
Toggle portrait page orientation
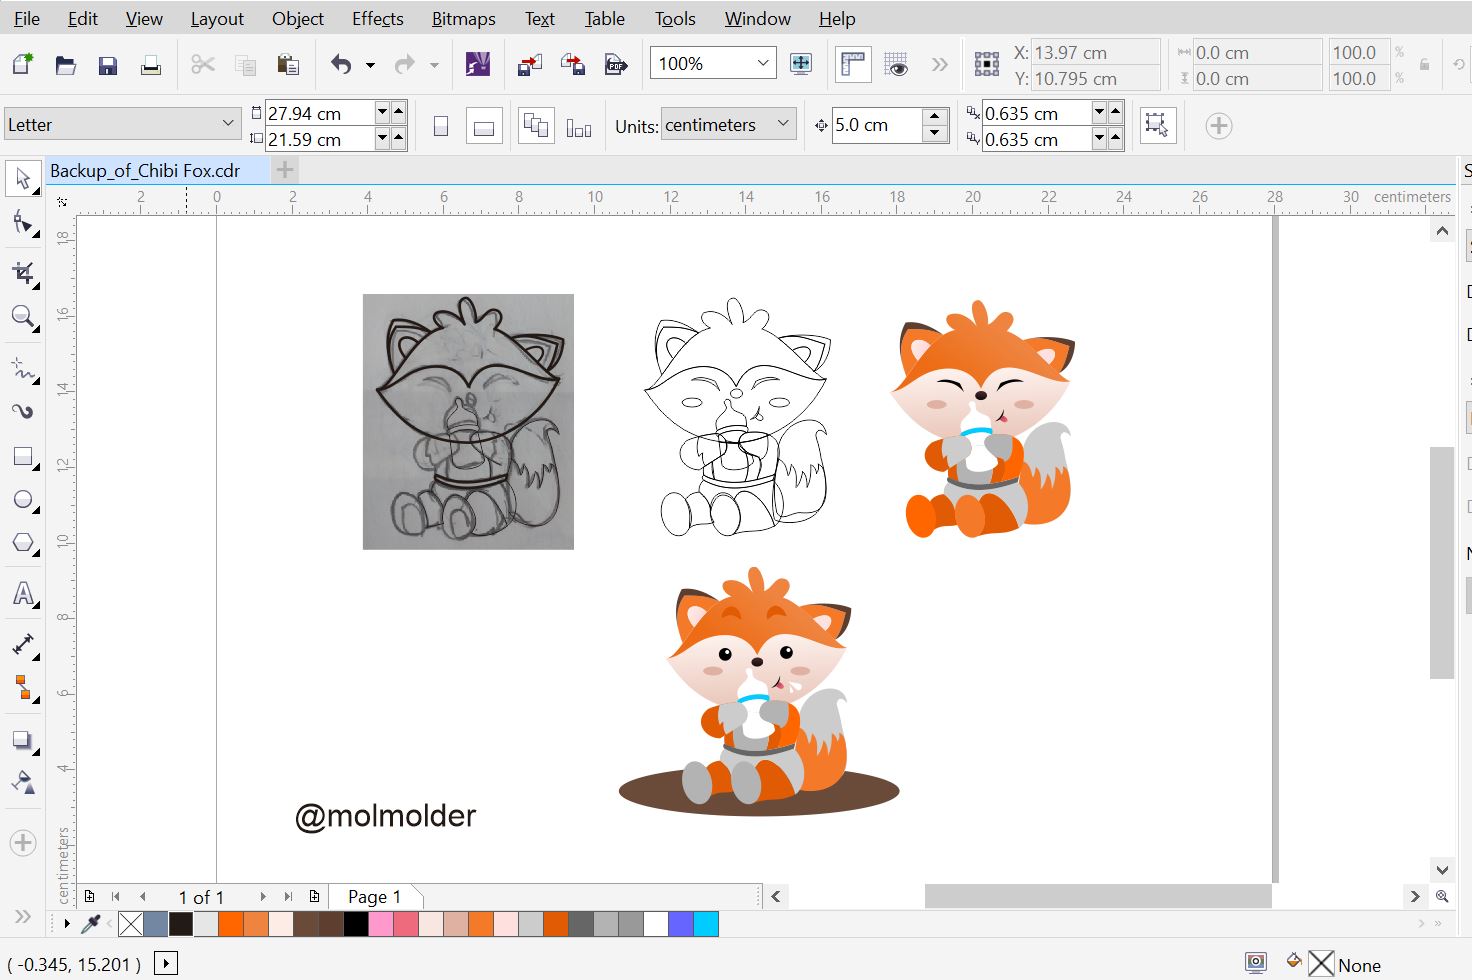(x=440, y=127)
